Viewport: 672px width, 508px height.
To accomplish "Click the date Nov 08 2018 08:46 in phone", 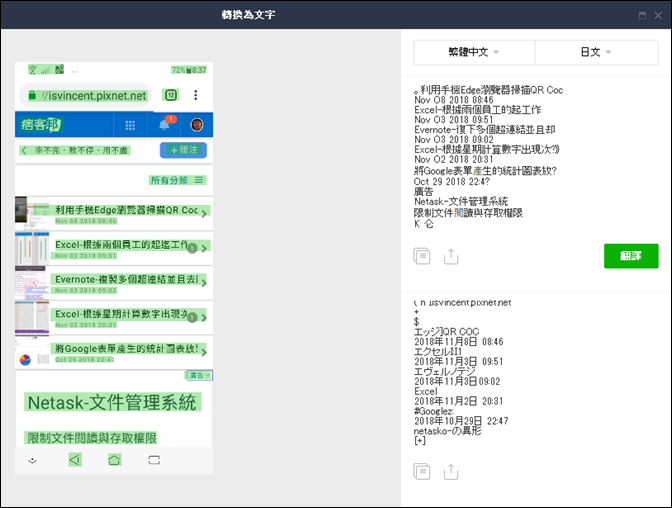I will coord(86,221).
